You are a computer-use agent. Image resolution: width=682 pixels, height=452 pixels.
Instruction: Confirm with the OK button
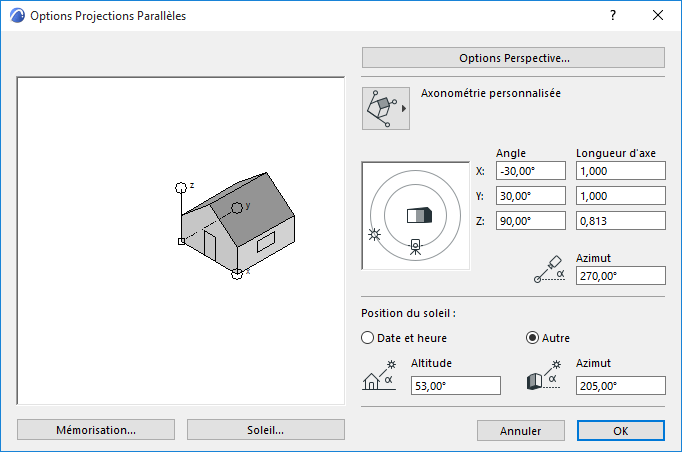click(x=621, y=431)
